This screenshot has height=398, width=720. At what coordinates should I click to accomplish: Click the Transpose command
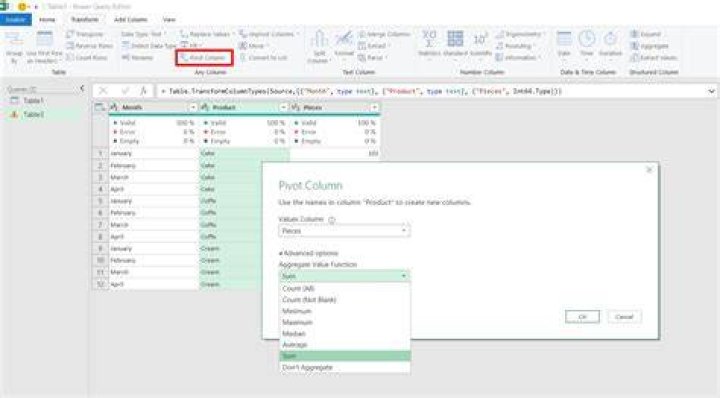click(x=85, y=34)
